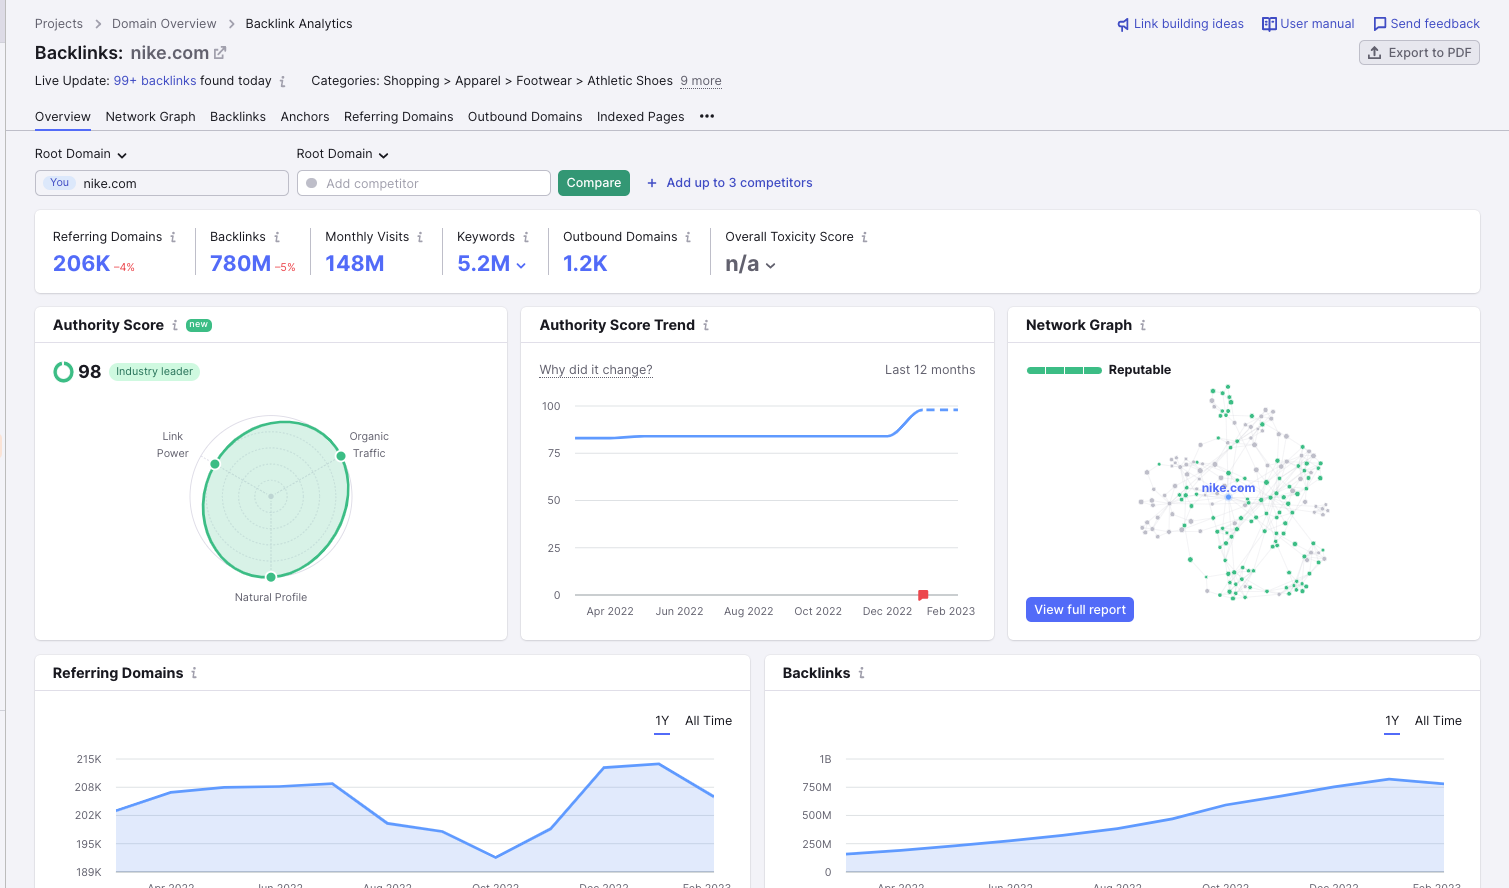Click Export to PDF button
Viewport: 1509px width, 888px height.
tap(1419, 53)
